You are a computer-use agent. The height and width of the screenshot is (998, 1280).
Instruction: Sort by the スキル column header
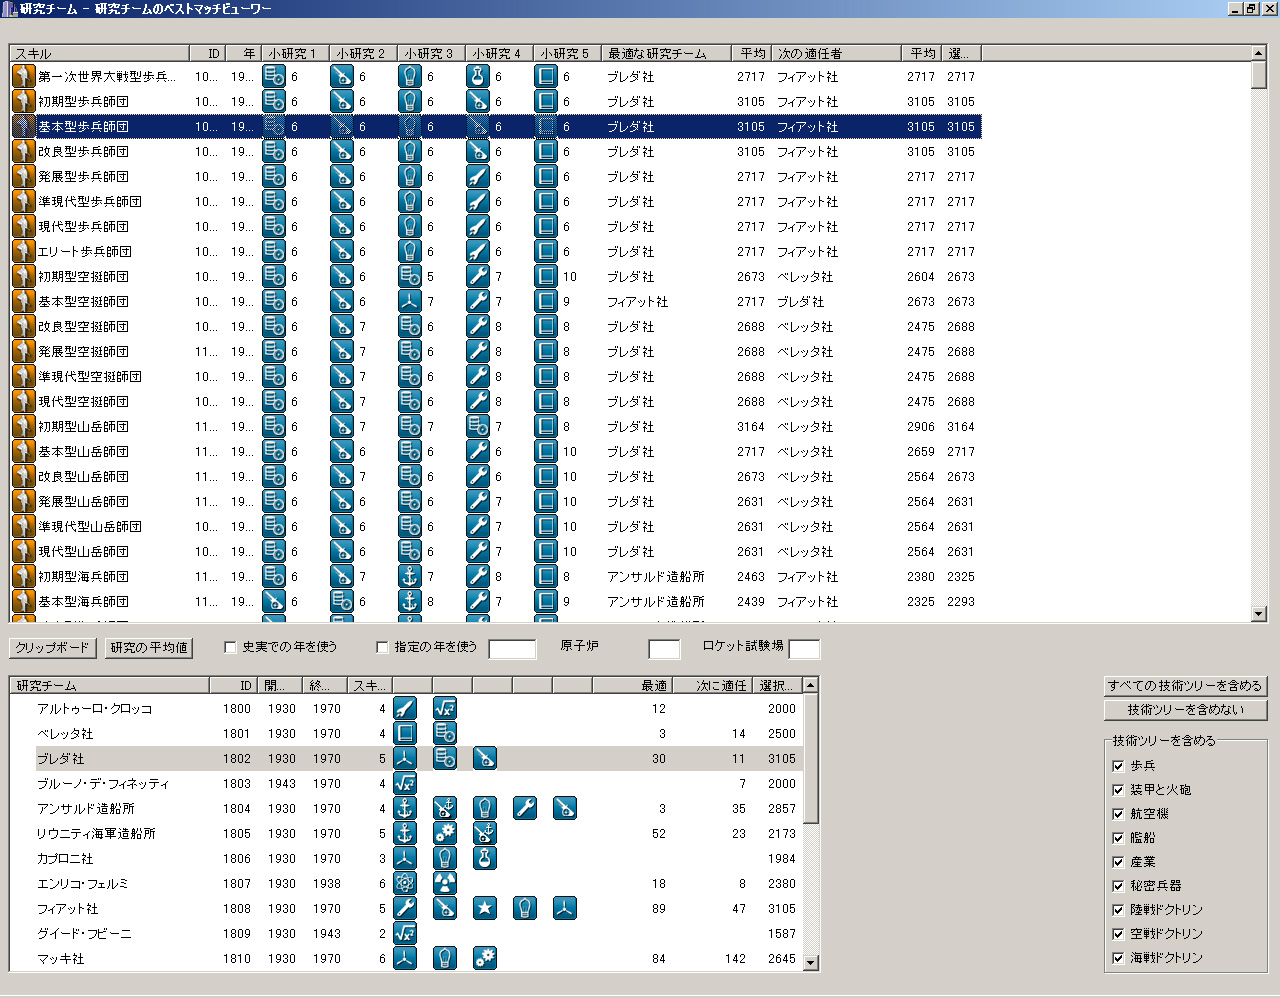(x=99, y=53)
